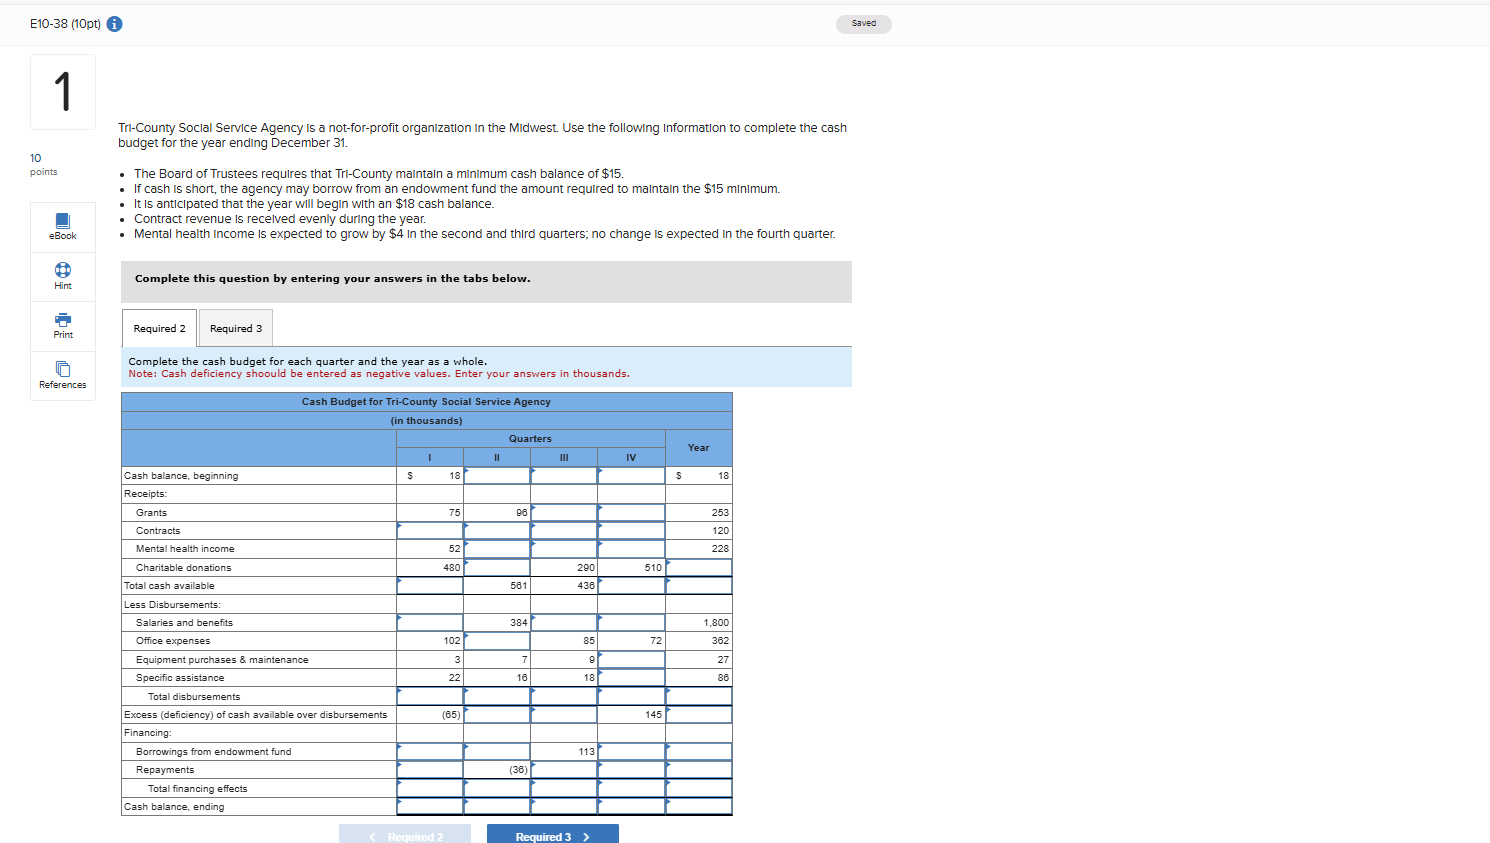The image size is (1490, 843).
Task: Click Cash balance ending Quarter II cell
Action: (497, 807)
